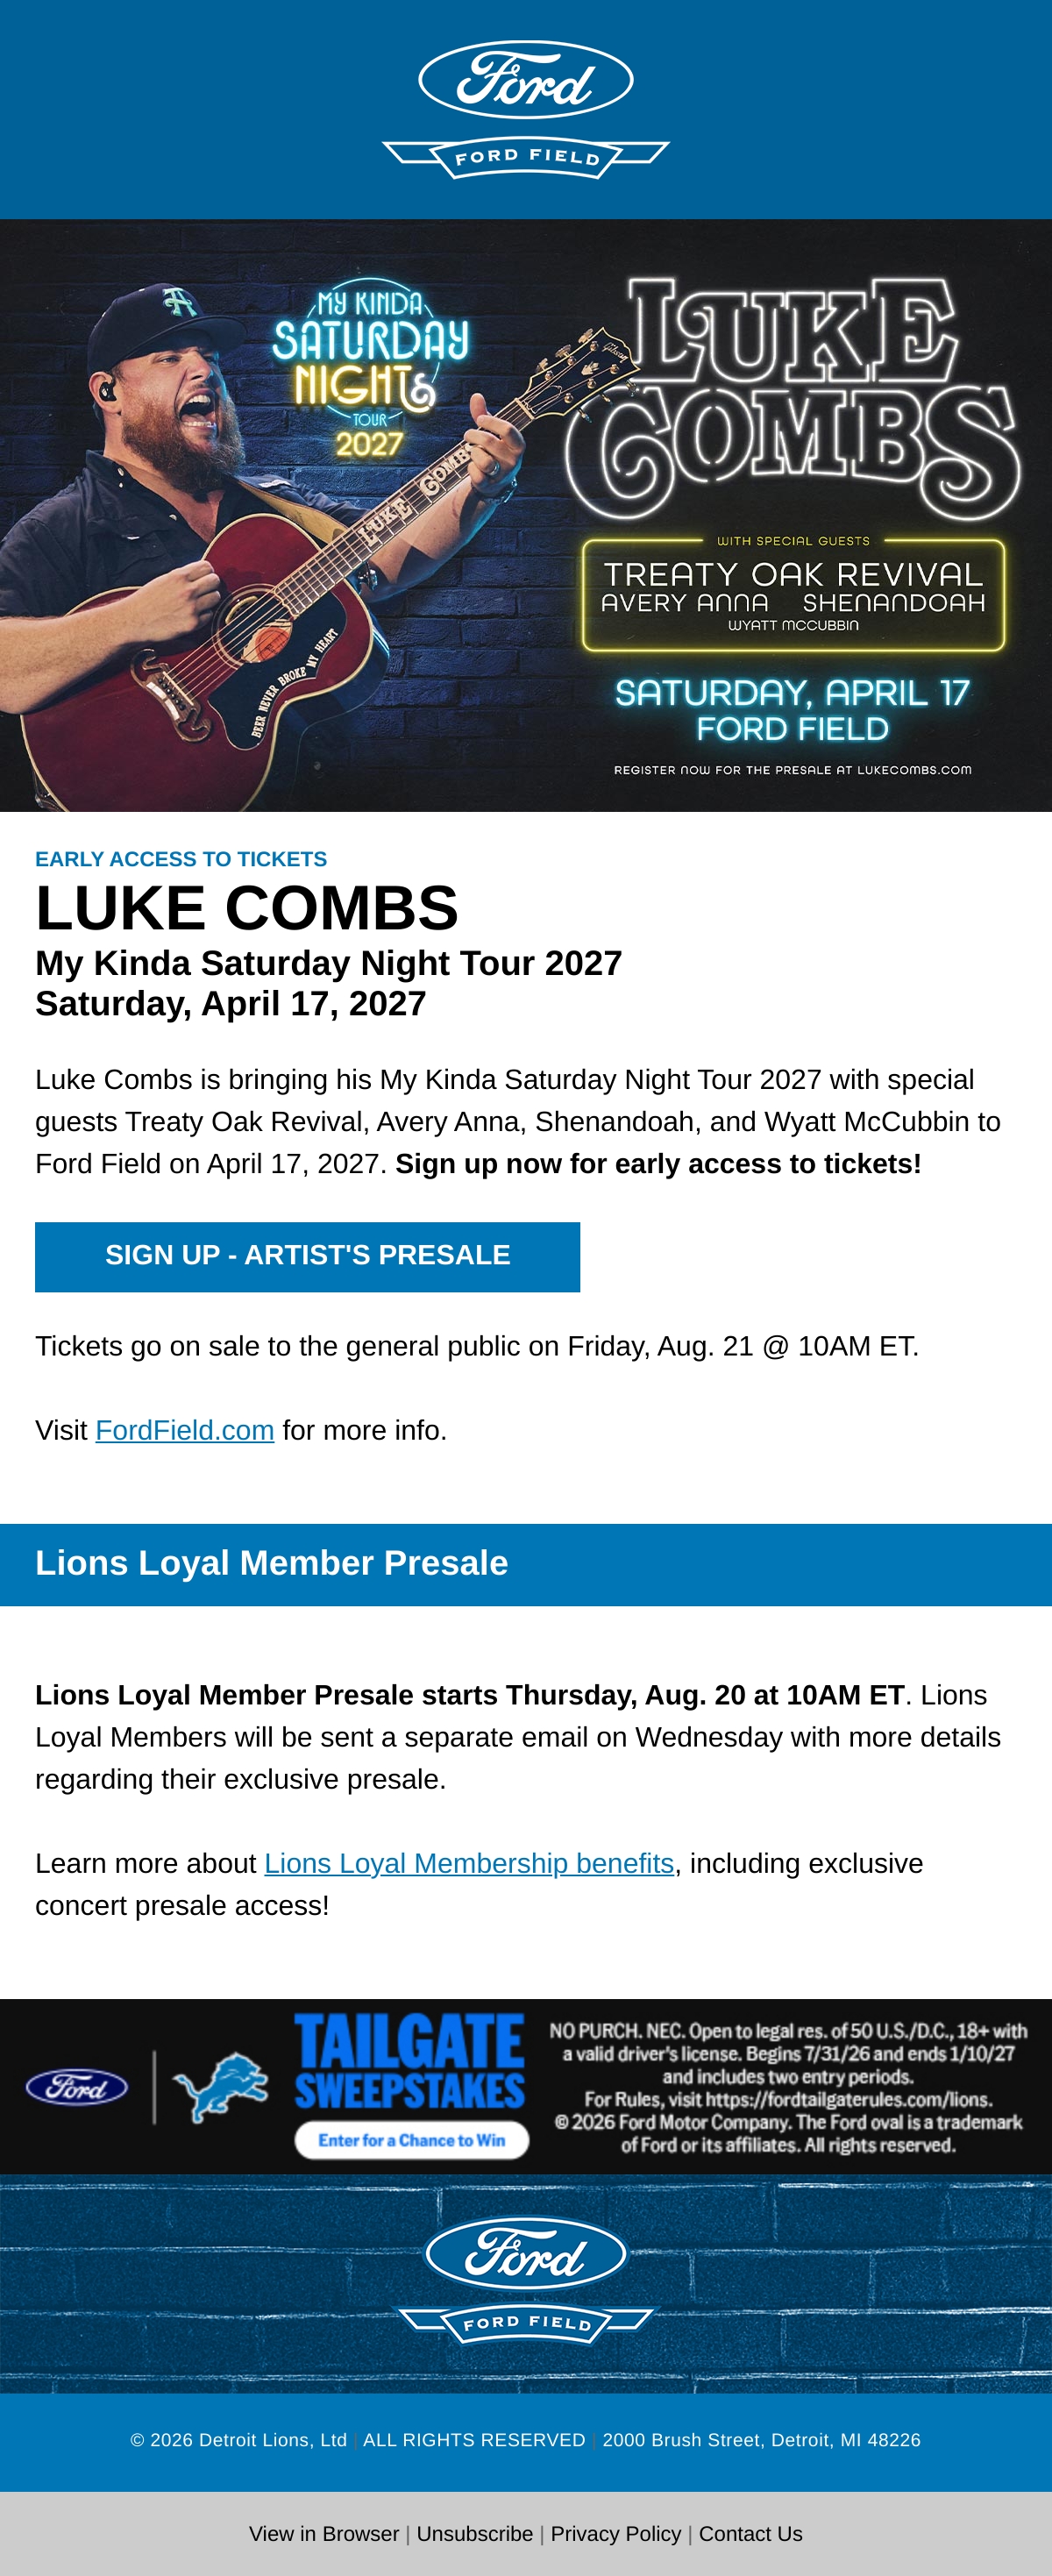1052x2576 pixels.
Task: Click the Detroit Lions logo in sweepstakes banner
Action: [x=220, y=2087]
